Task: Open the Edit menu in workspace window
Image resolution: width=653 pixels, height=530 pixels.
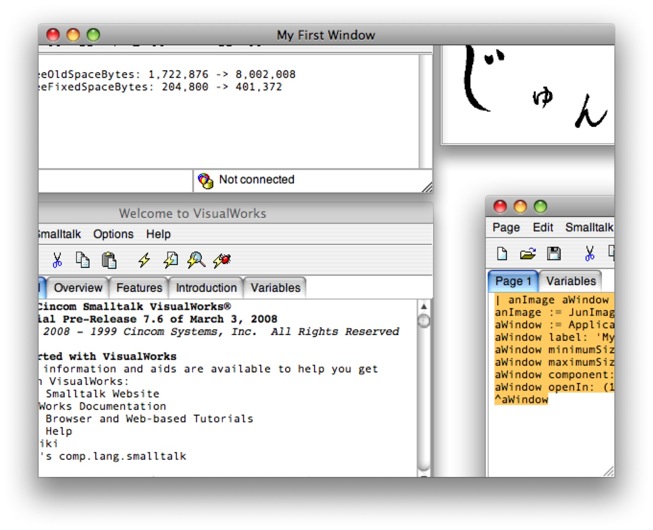Action: point(543,227)
